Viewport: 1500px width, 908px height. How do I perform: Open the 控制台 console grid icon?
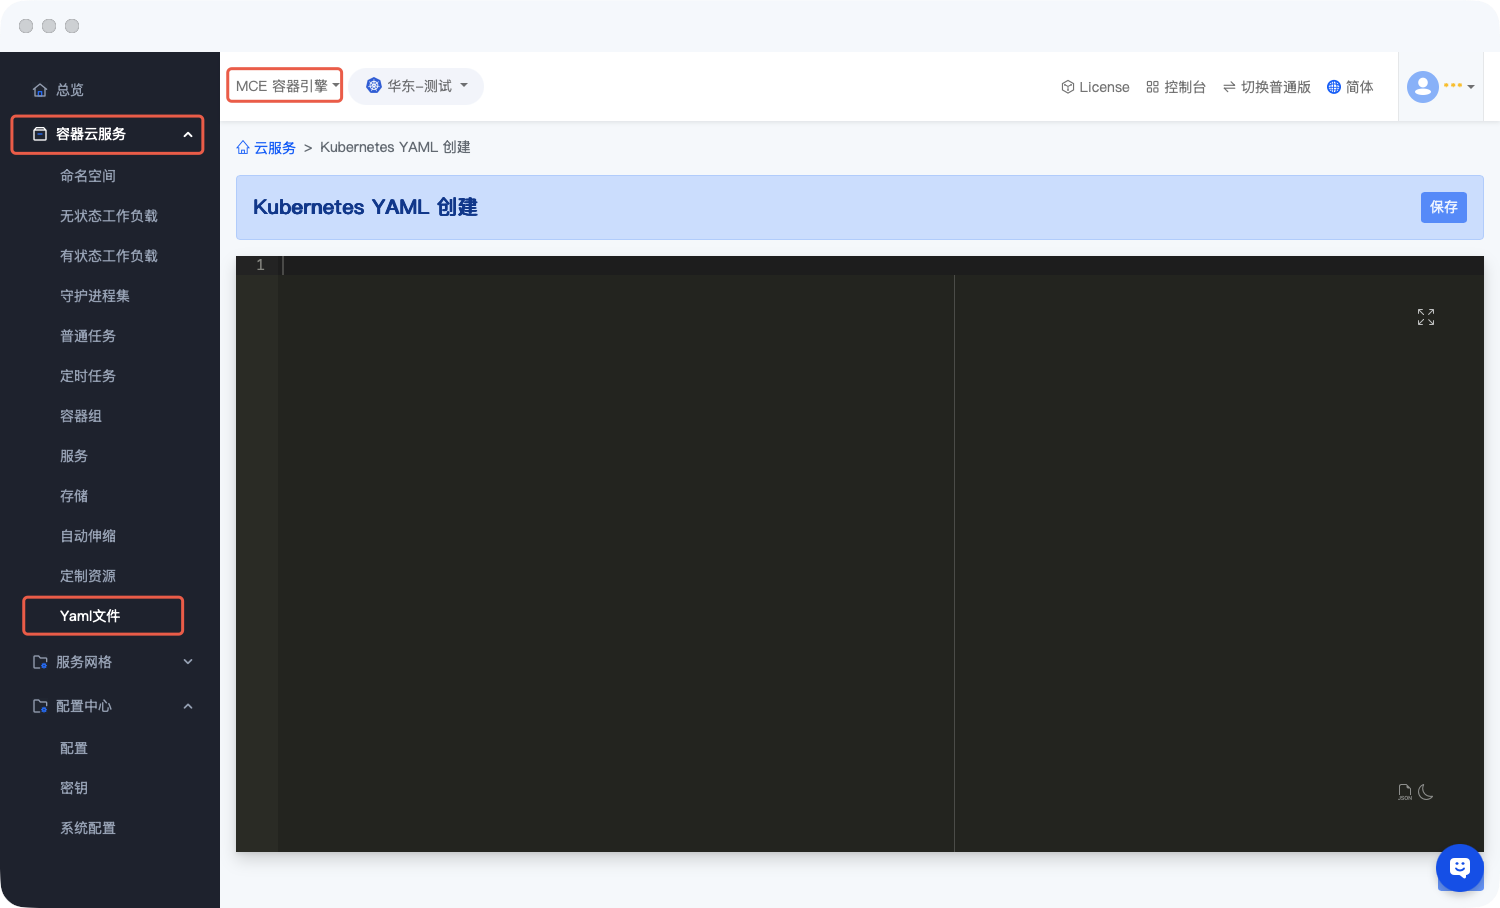click(x=1152, y=87)
